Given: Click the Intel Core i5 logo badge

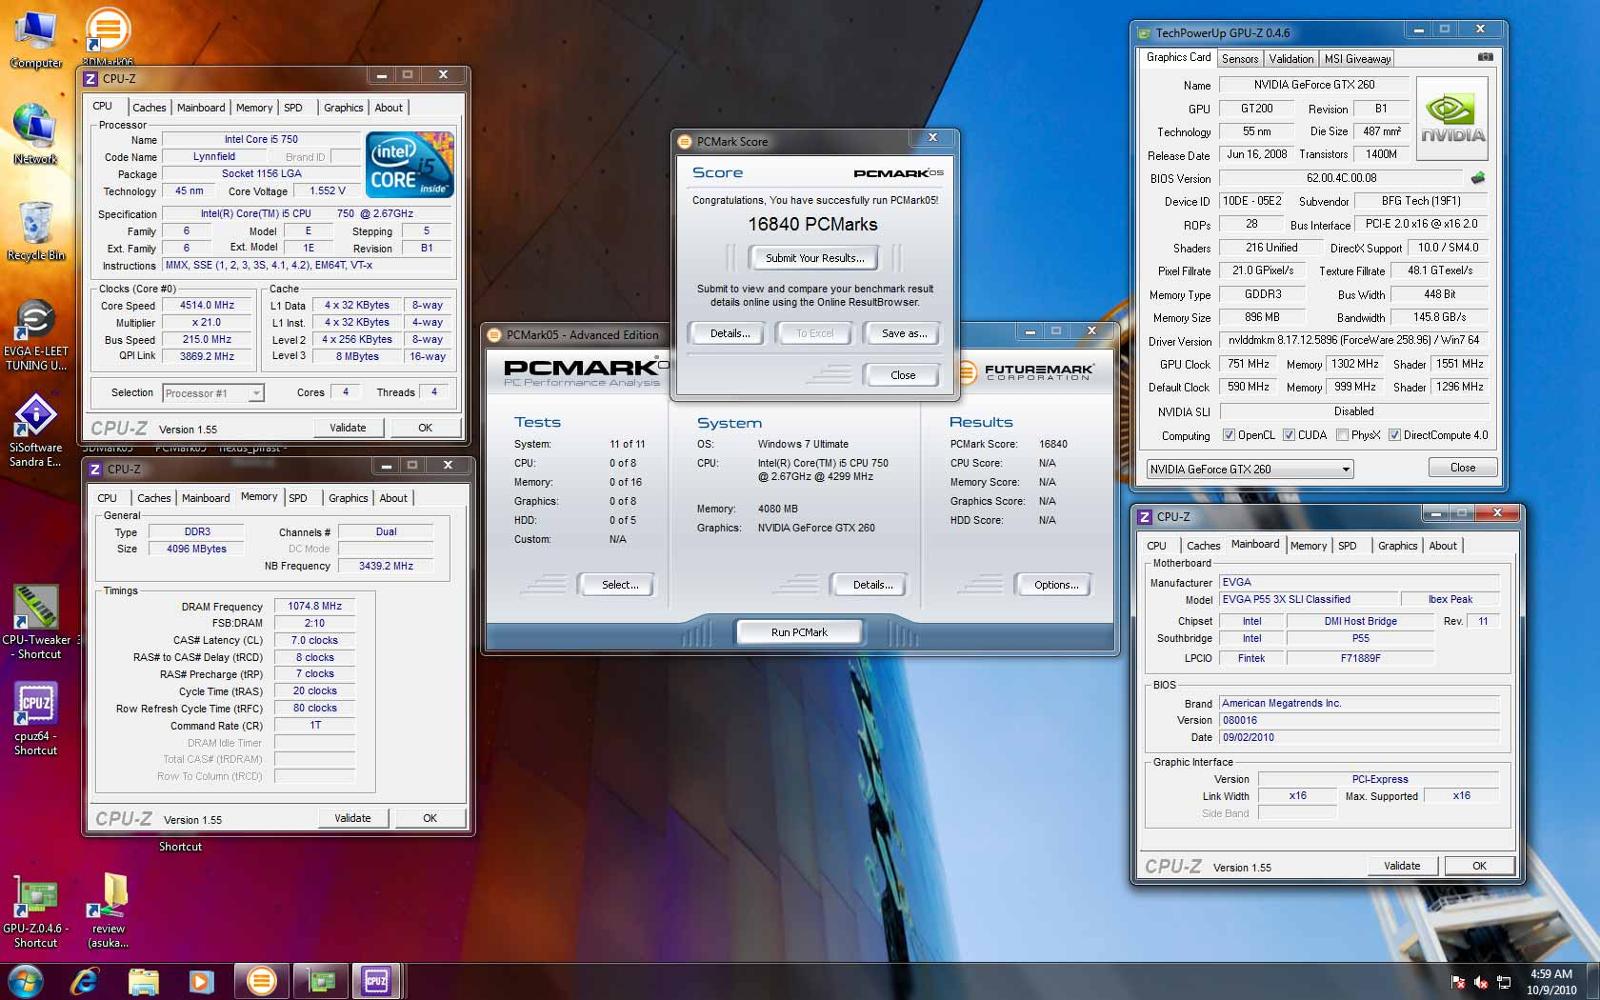Looking at the screenshot, I should point(410,164).
